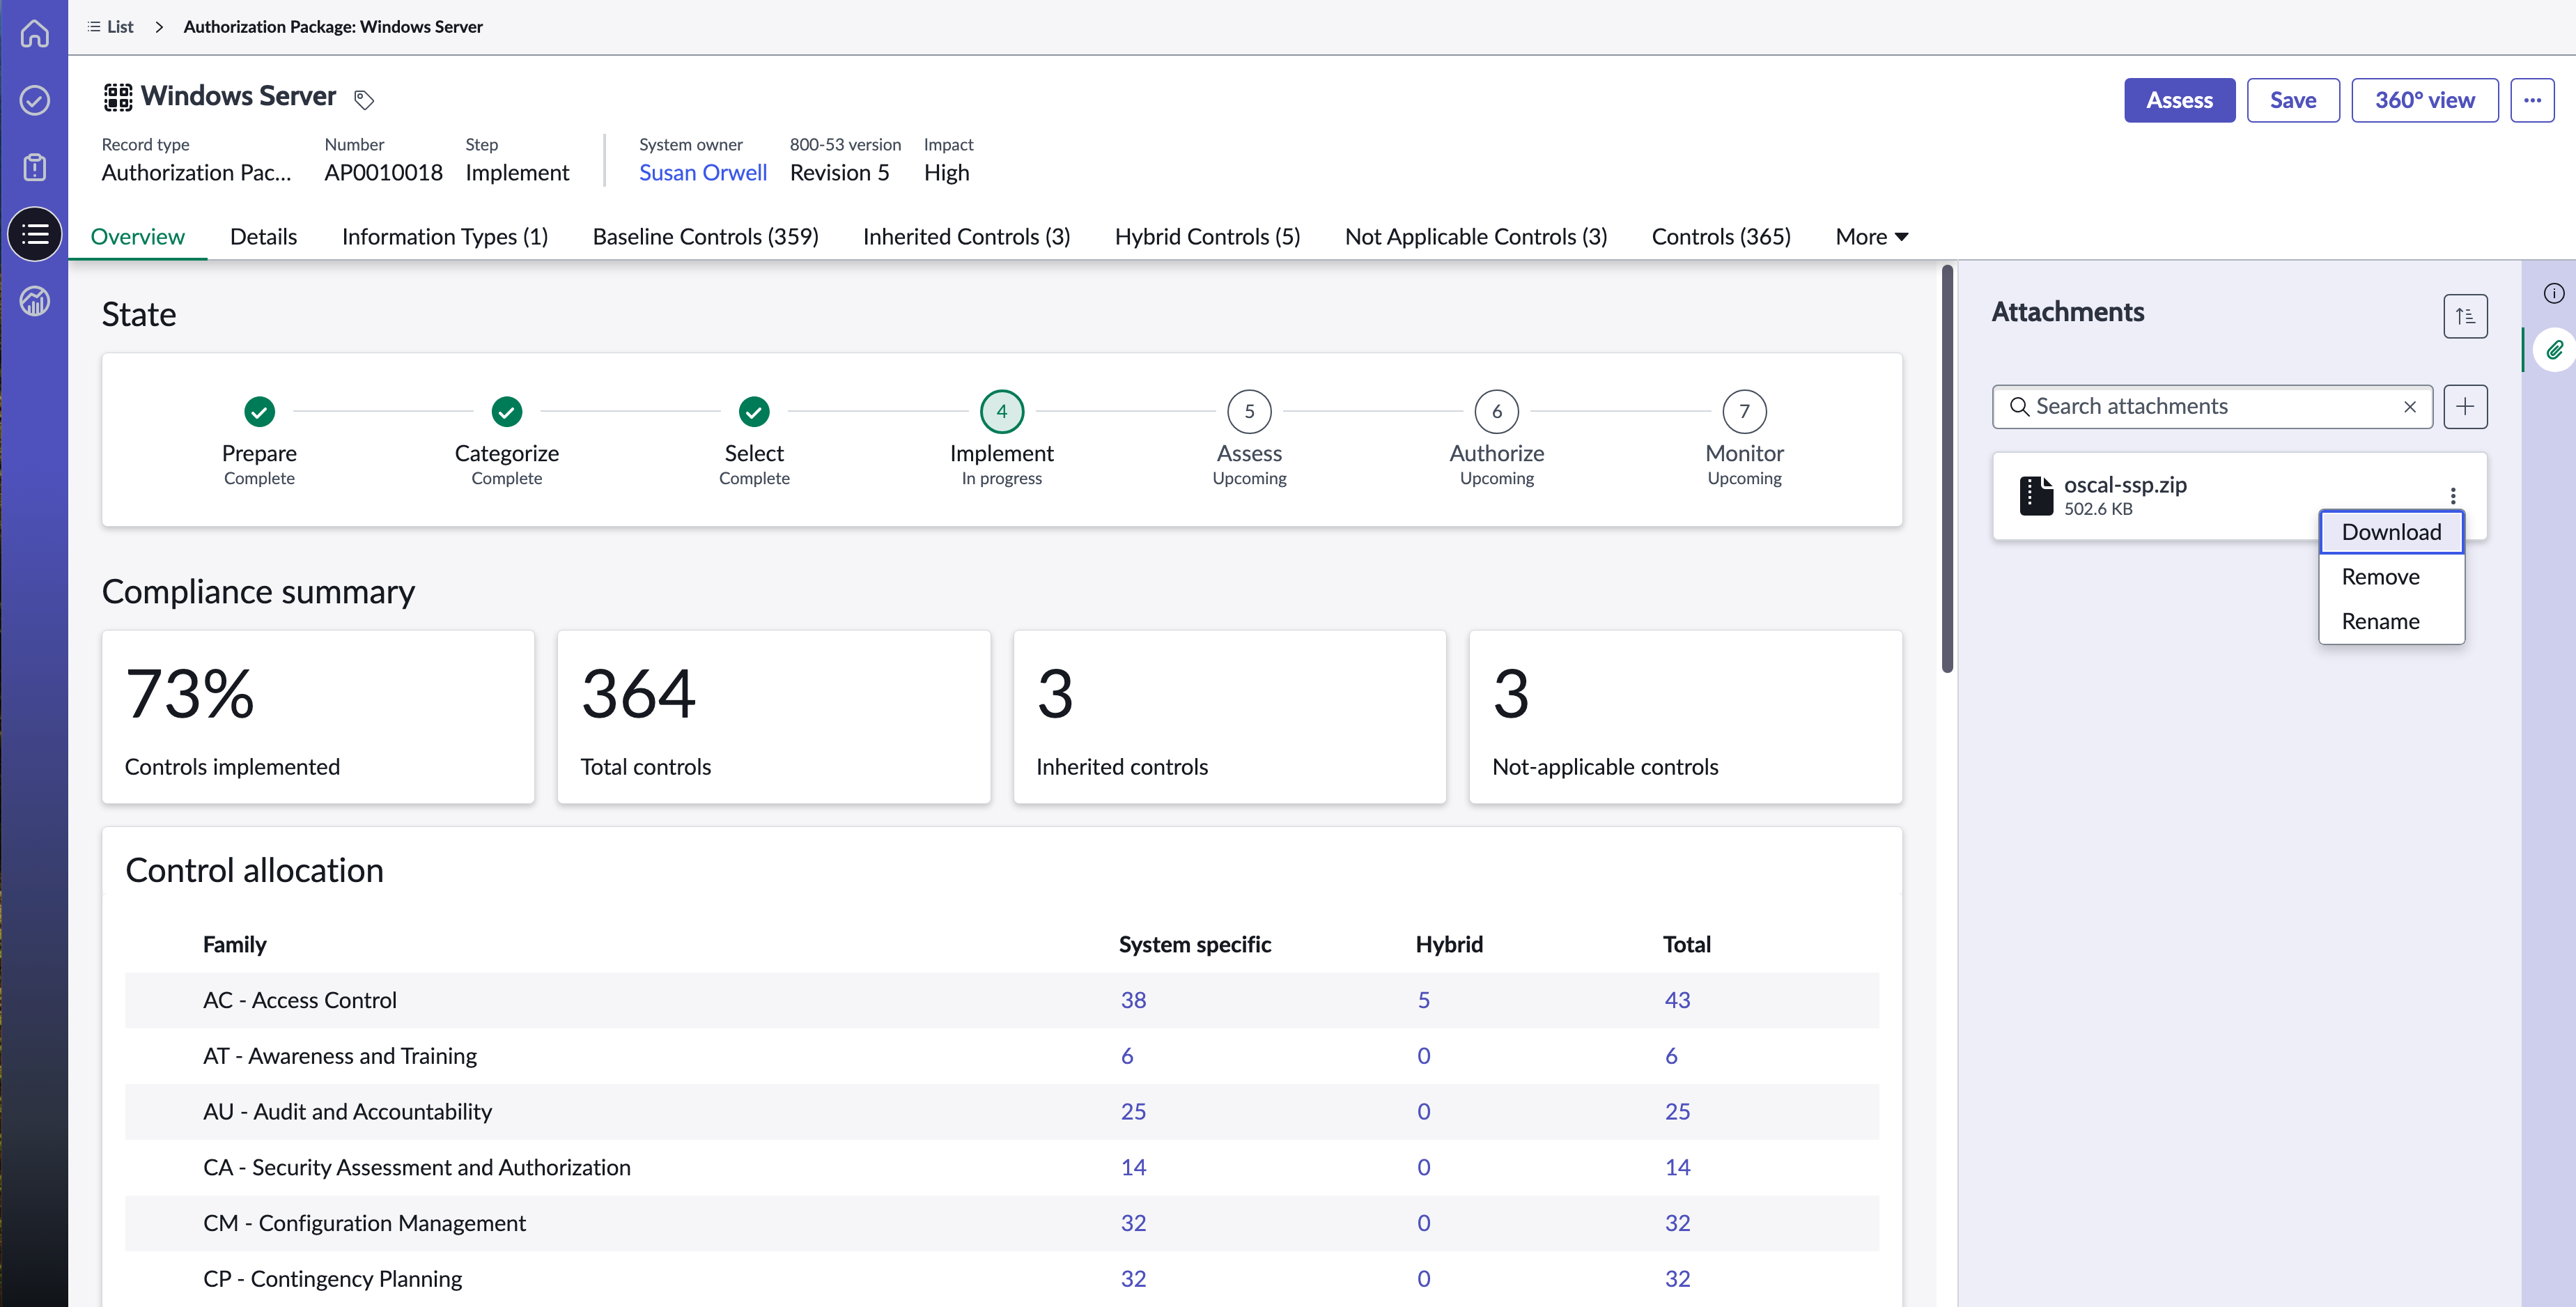The height and width of the screenshot is (1307, 2576).
Task: Open Audit and Accountability system specific count
Action: pos(1133,1111)
